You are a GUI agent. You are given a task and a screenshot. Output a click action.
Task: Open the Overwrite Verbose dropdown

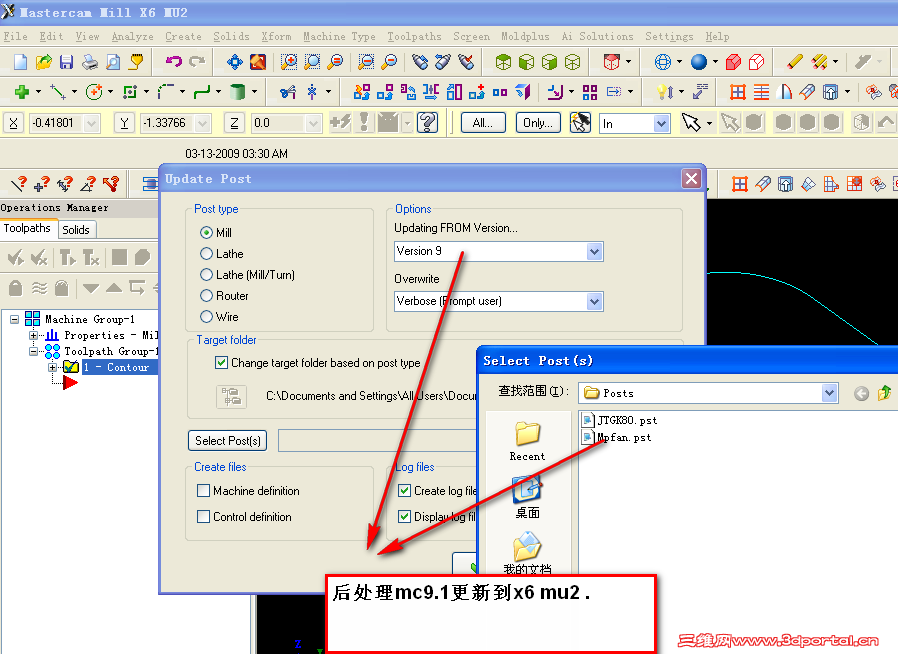pos(594,301)
